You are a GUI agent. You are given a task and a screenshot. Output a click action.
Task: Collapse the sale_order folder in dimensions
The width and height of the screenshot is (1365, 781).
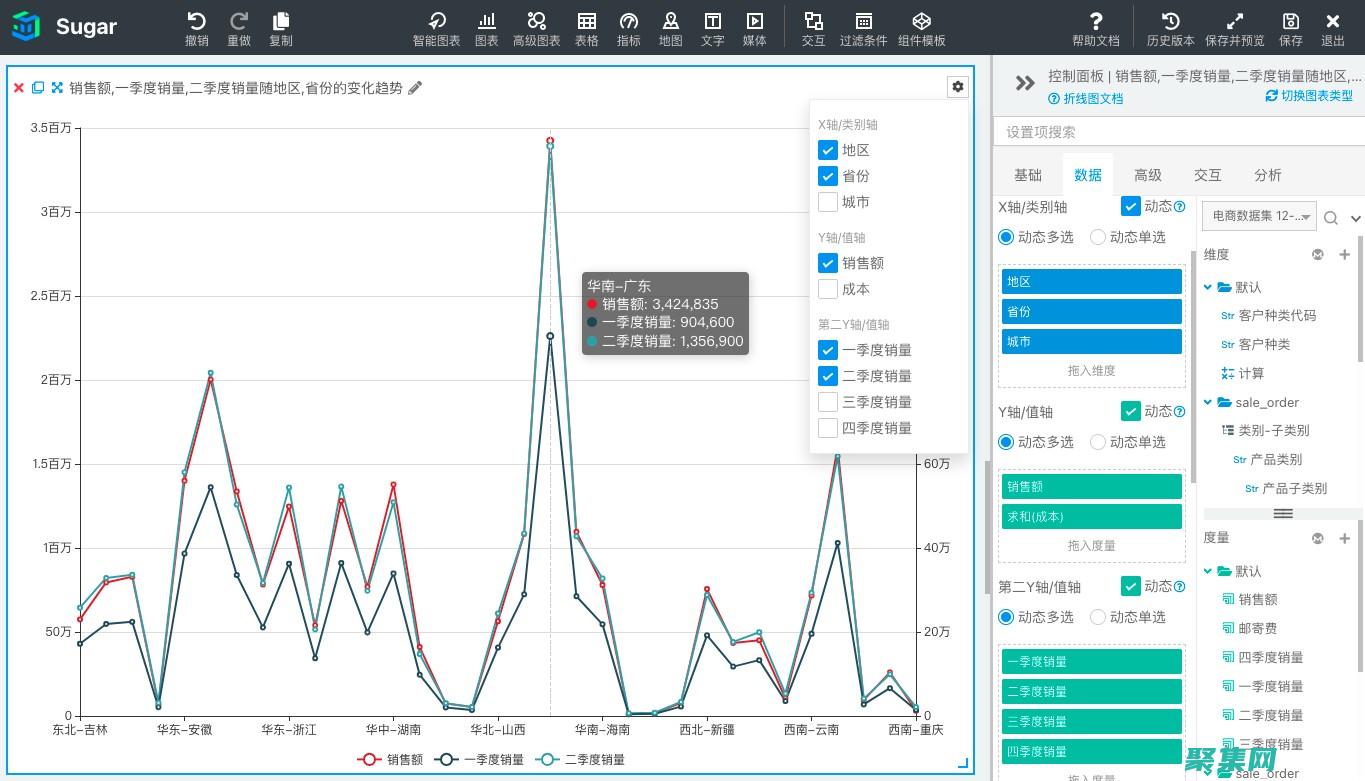pyautogui.click(x=1208, y=402)
